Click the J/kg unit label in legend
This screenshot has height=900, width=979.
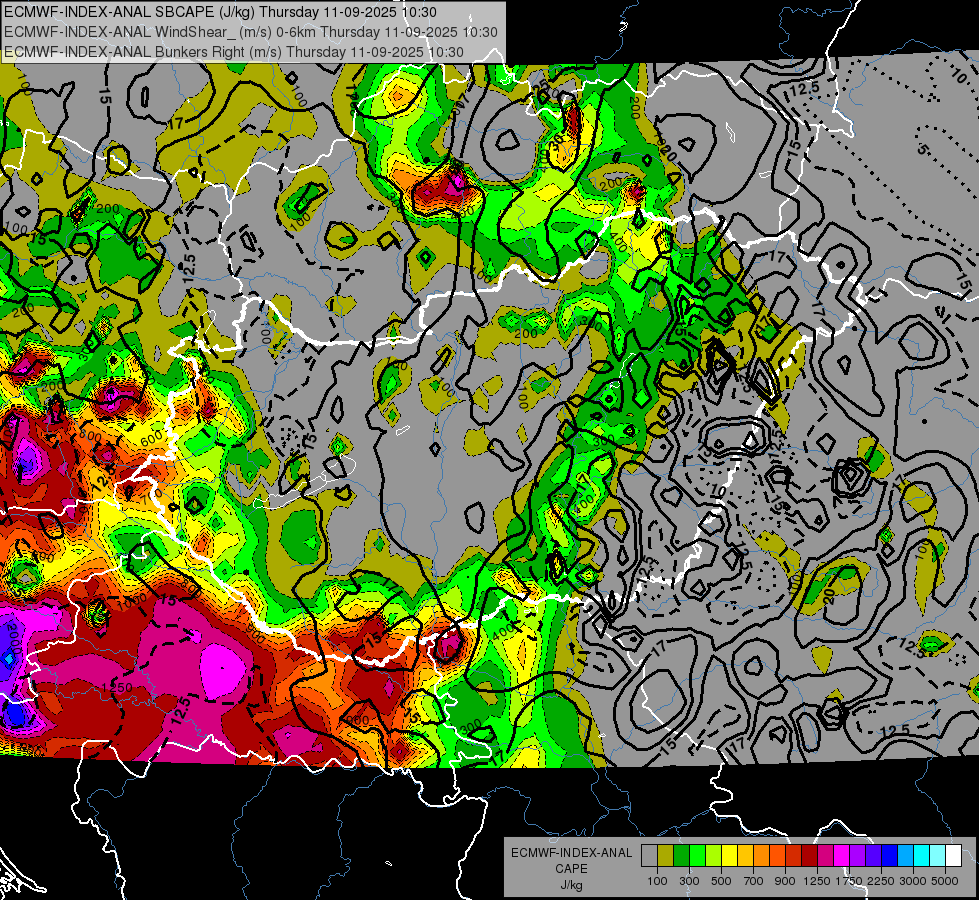tap(571, 885)
